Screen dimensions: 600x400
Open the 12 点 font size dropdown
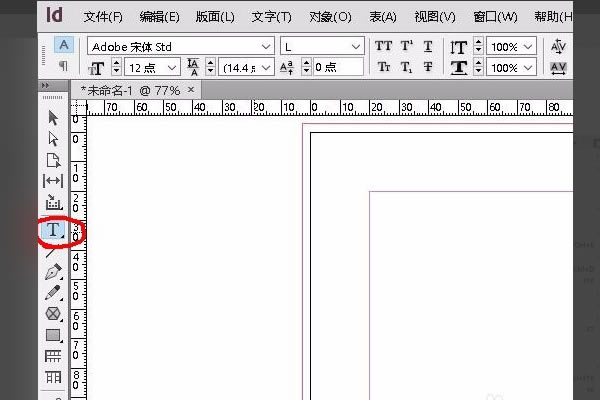(x=172, y=68)
